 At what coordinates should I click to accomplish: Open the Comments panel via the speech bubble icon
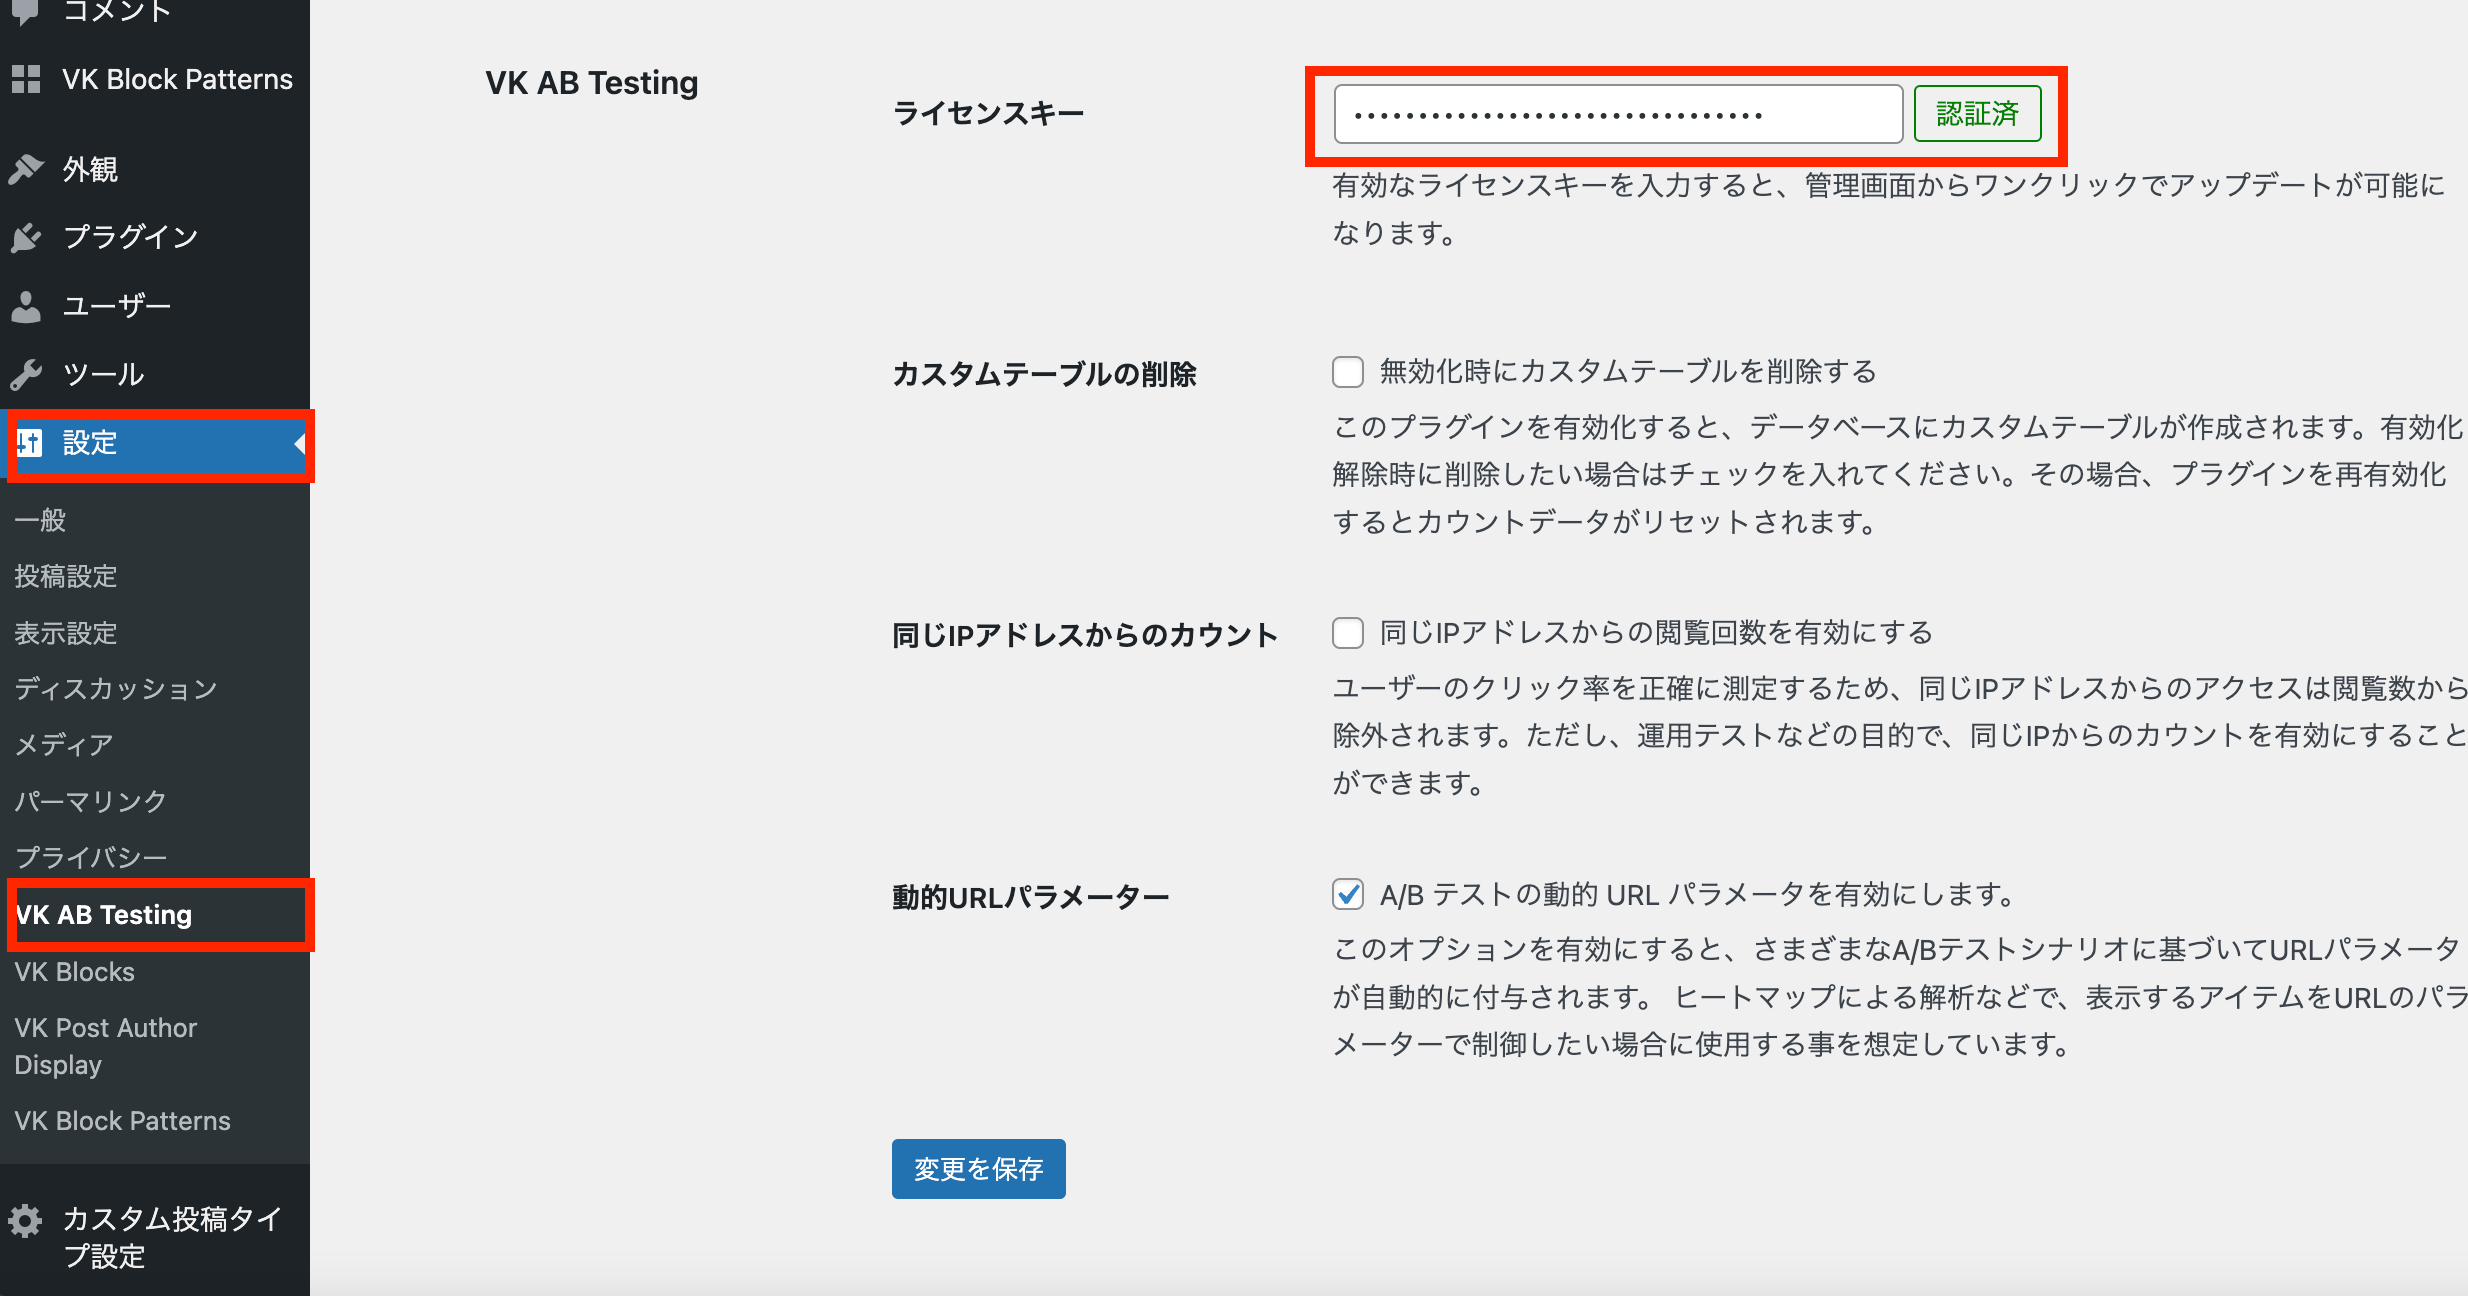tap(27, 10)
